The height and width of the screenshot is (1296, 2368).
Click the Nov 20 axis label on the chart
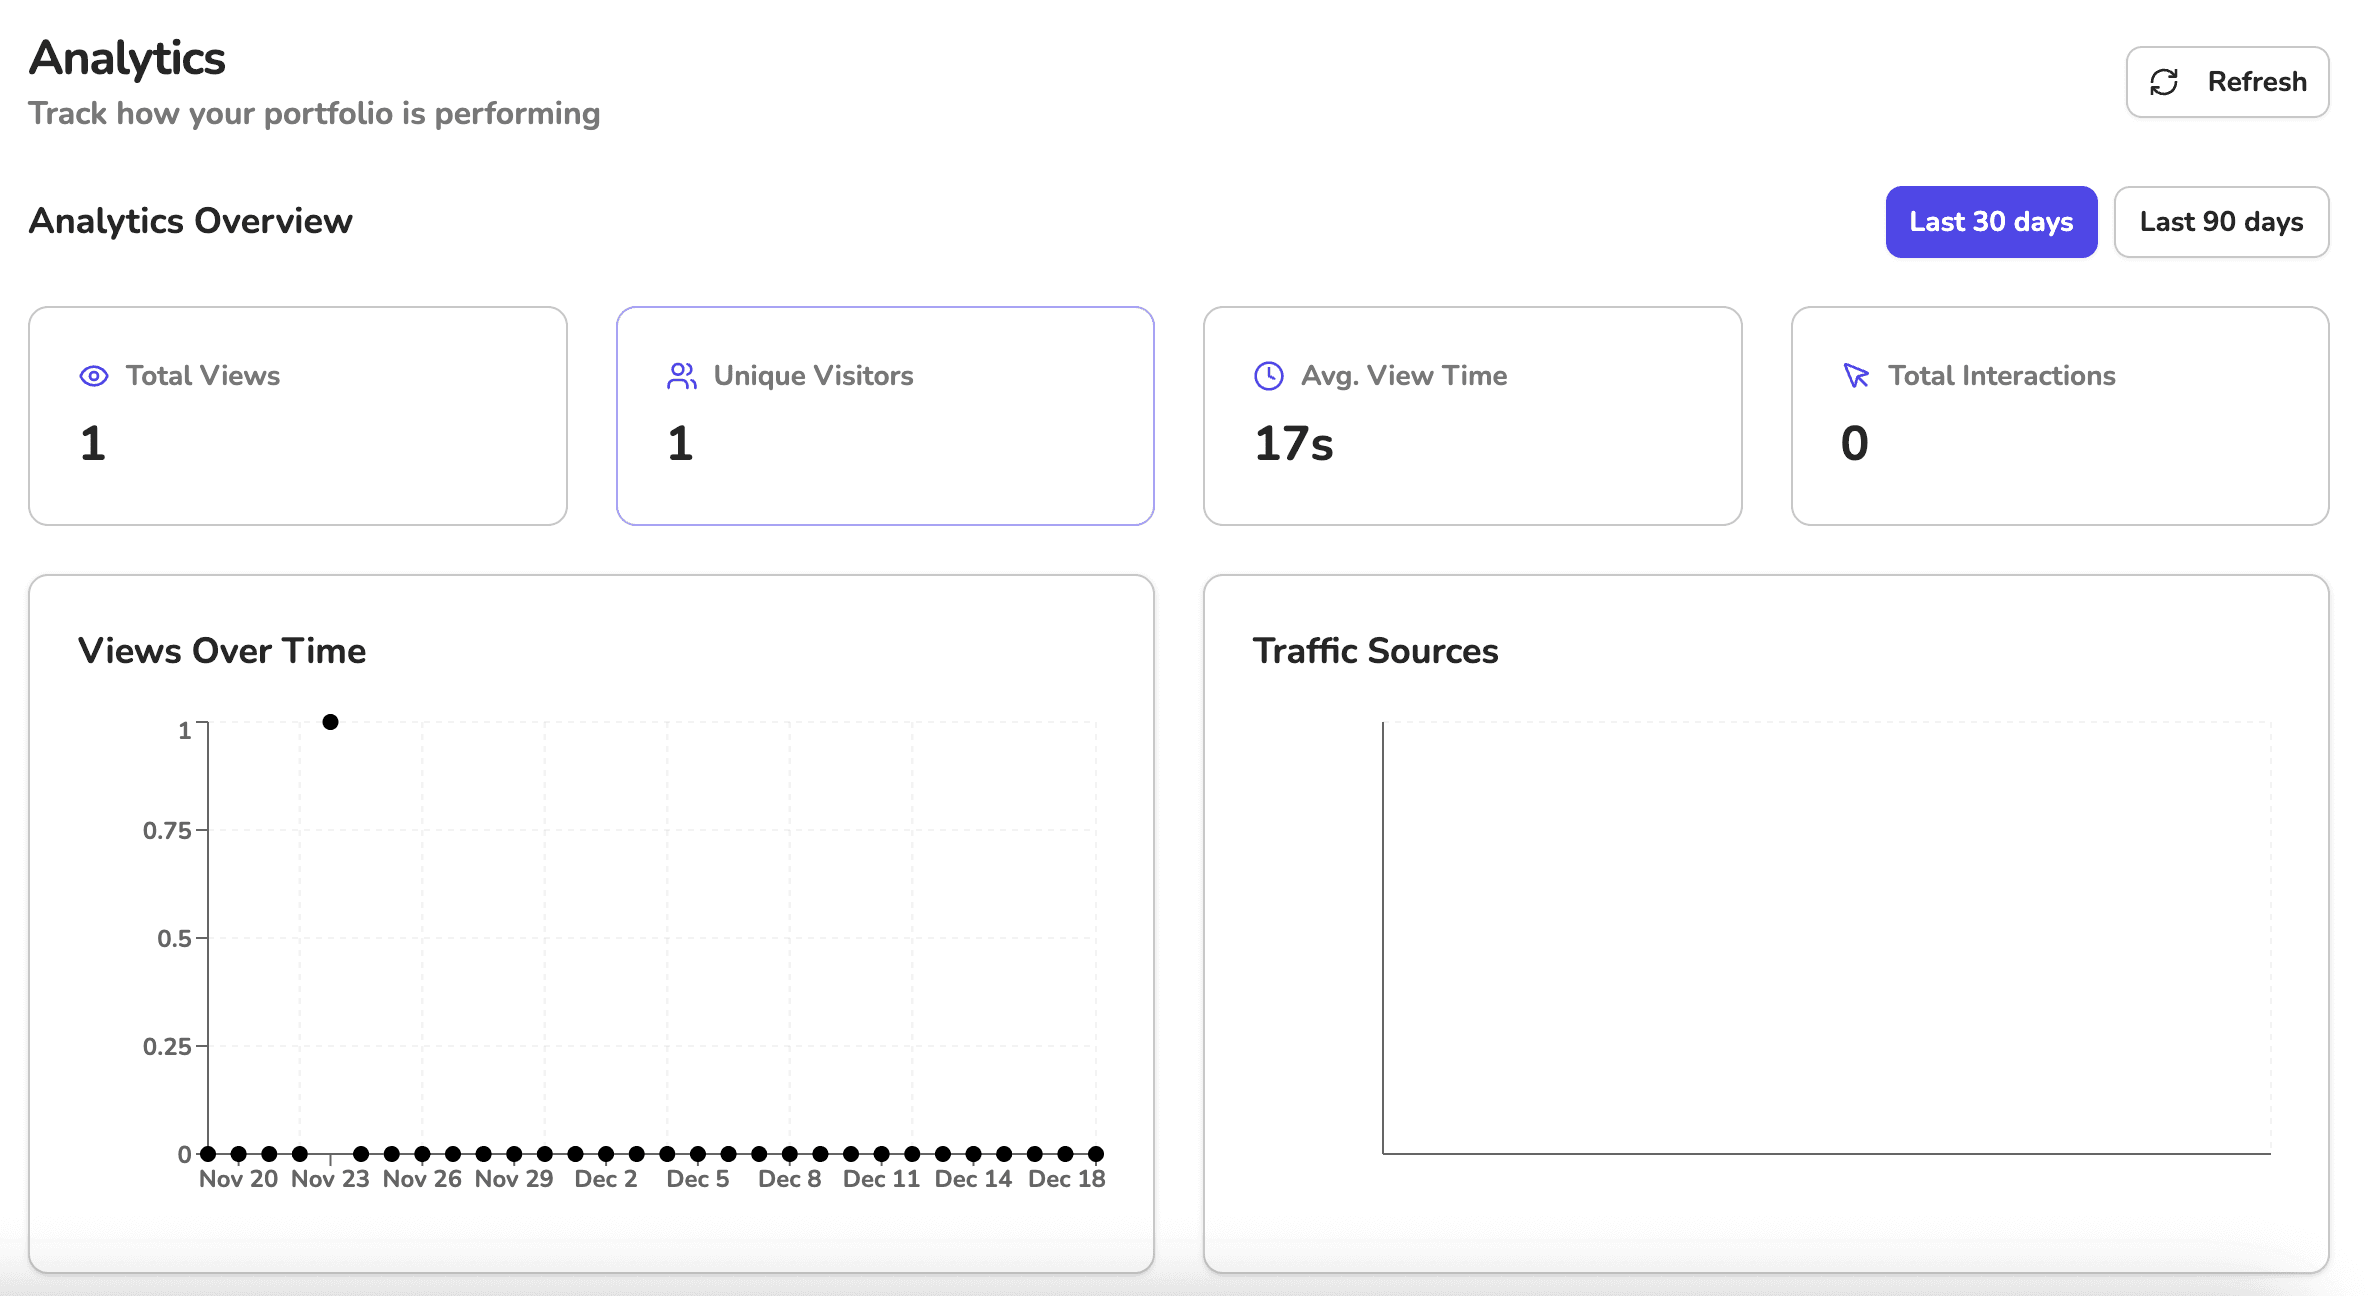click(238, 1178)
